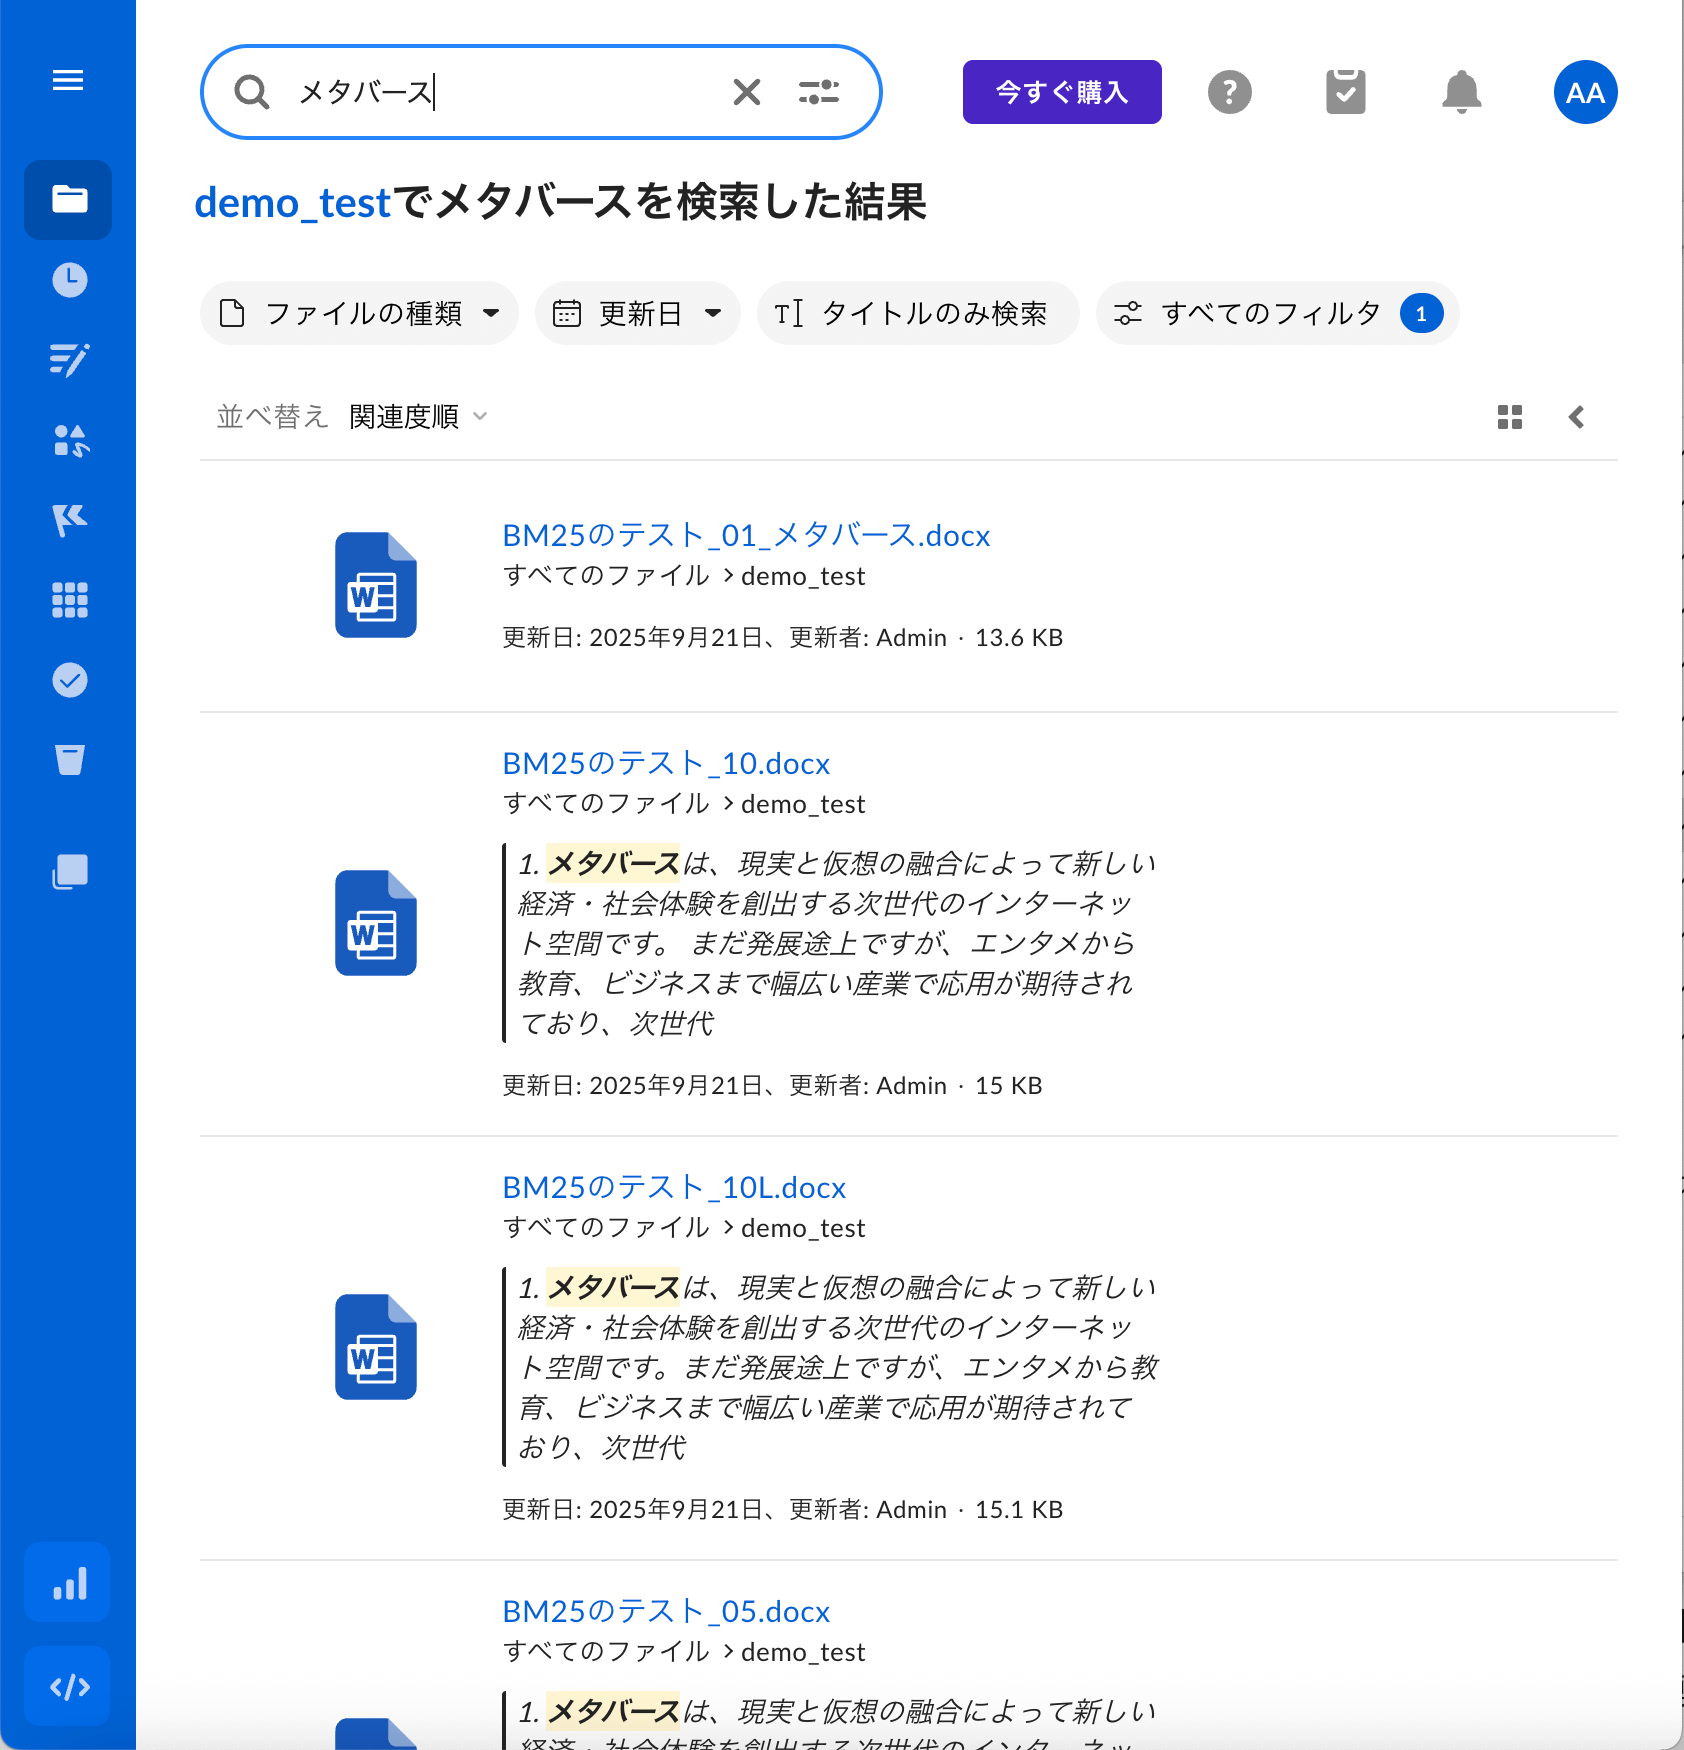
Task: Open notifications via the bell icon
Action: (x=1460, y=91)
